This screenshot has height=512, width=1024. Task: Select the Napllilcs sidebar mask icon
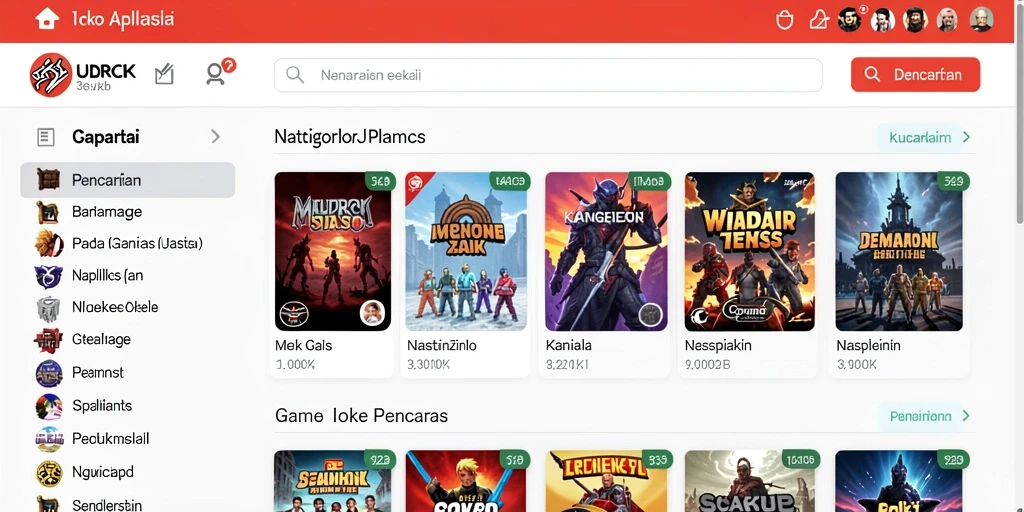[48, 276]
